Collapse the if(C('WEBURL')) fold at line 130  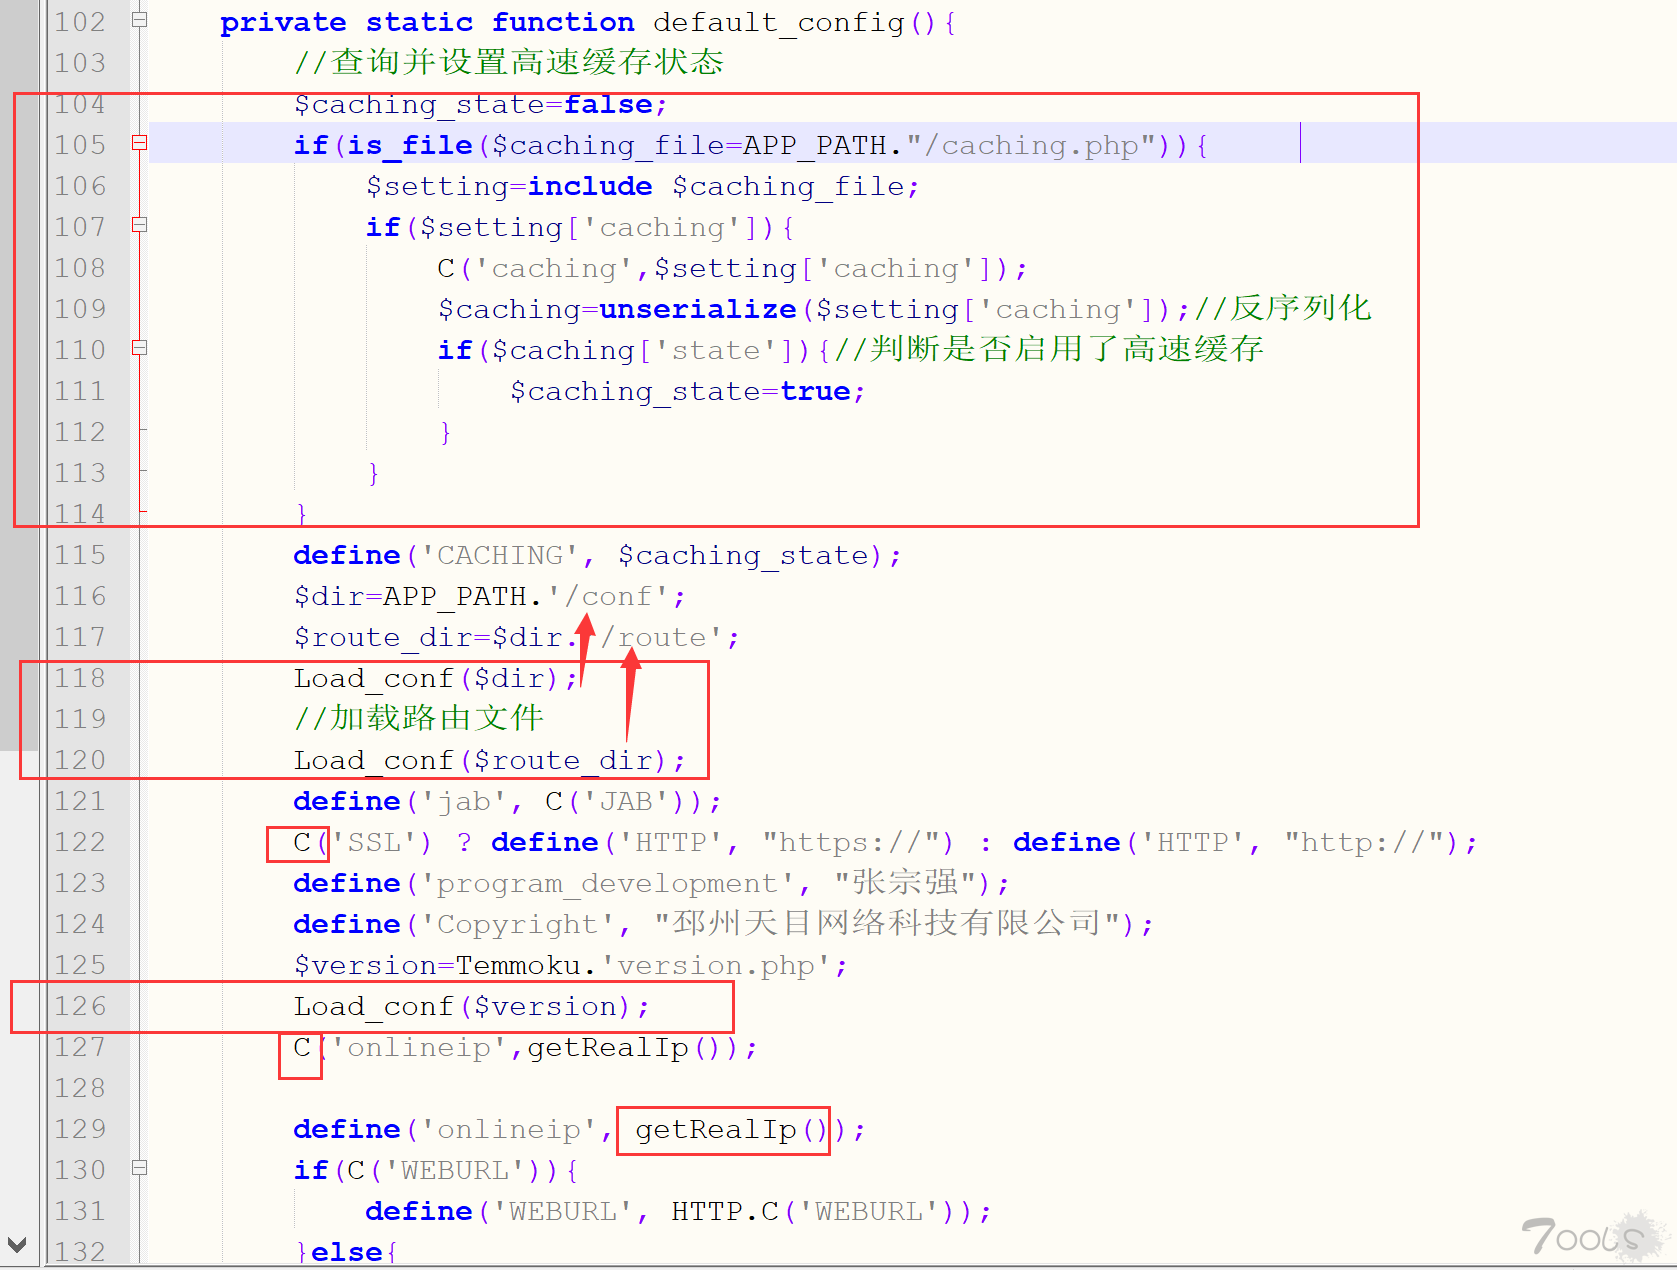140,1168
